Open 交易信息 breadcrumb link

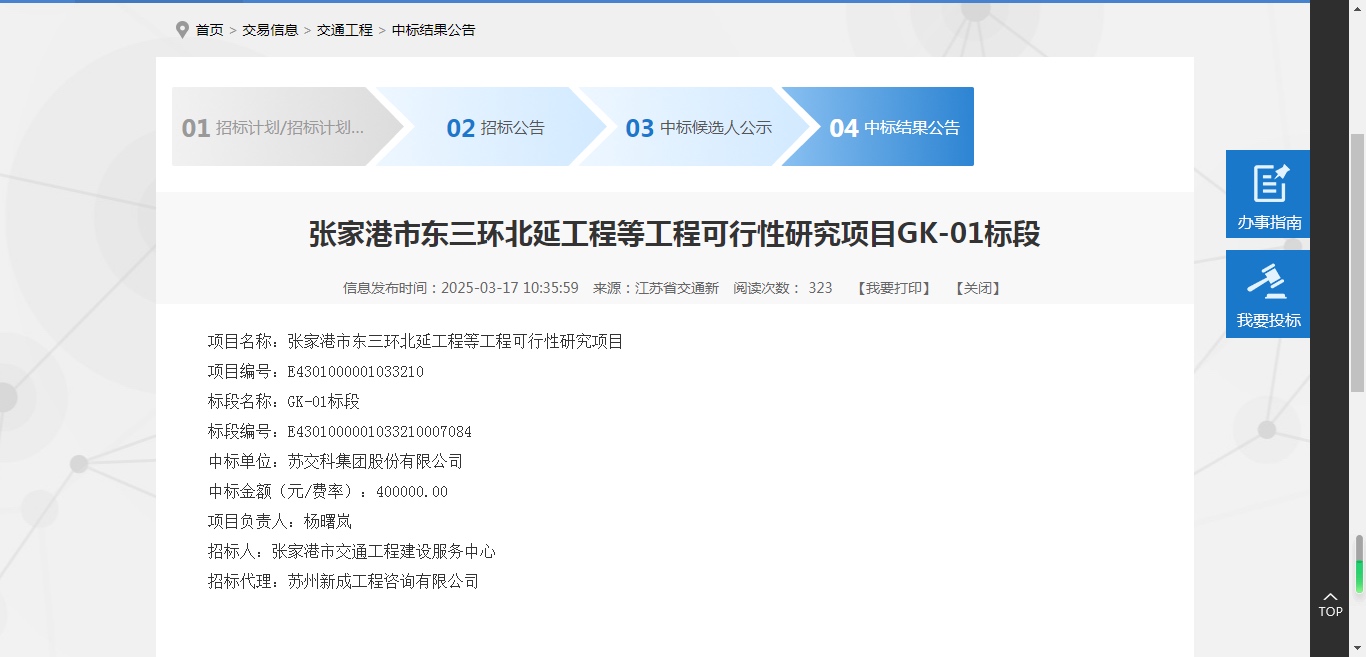(x=270, y=30)
